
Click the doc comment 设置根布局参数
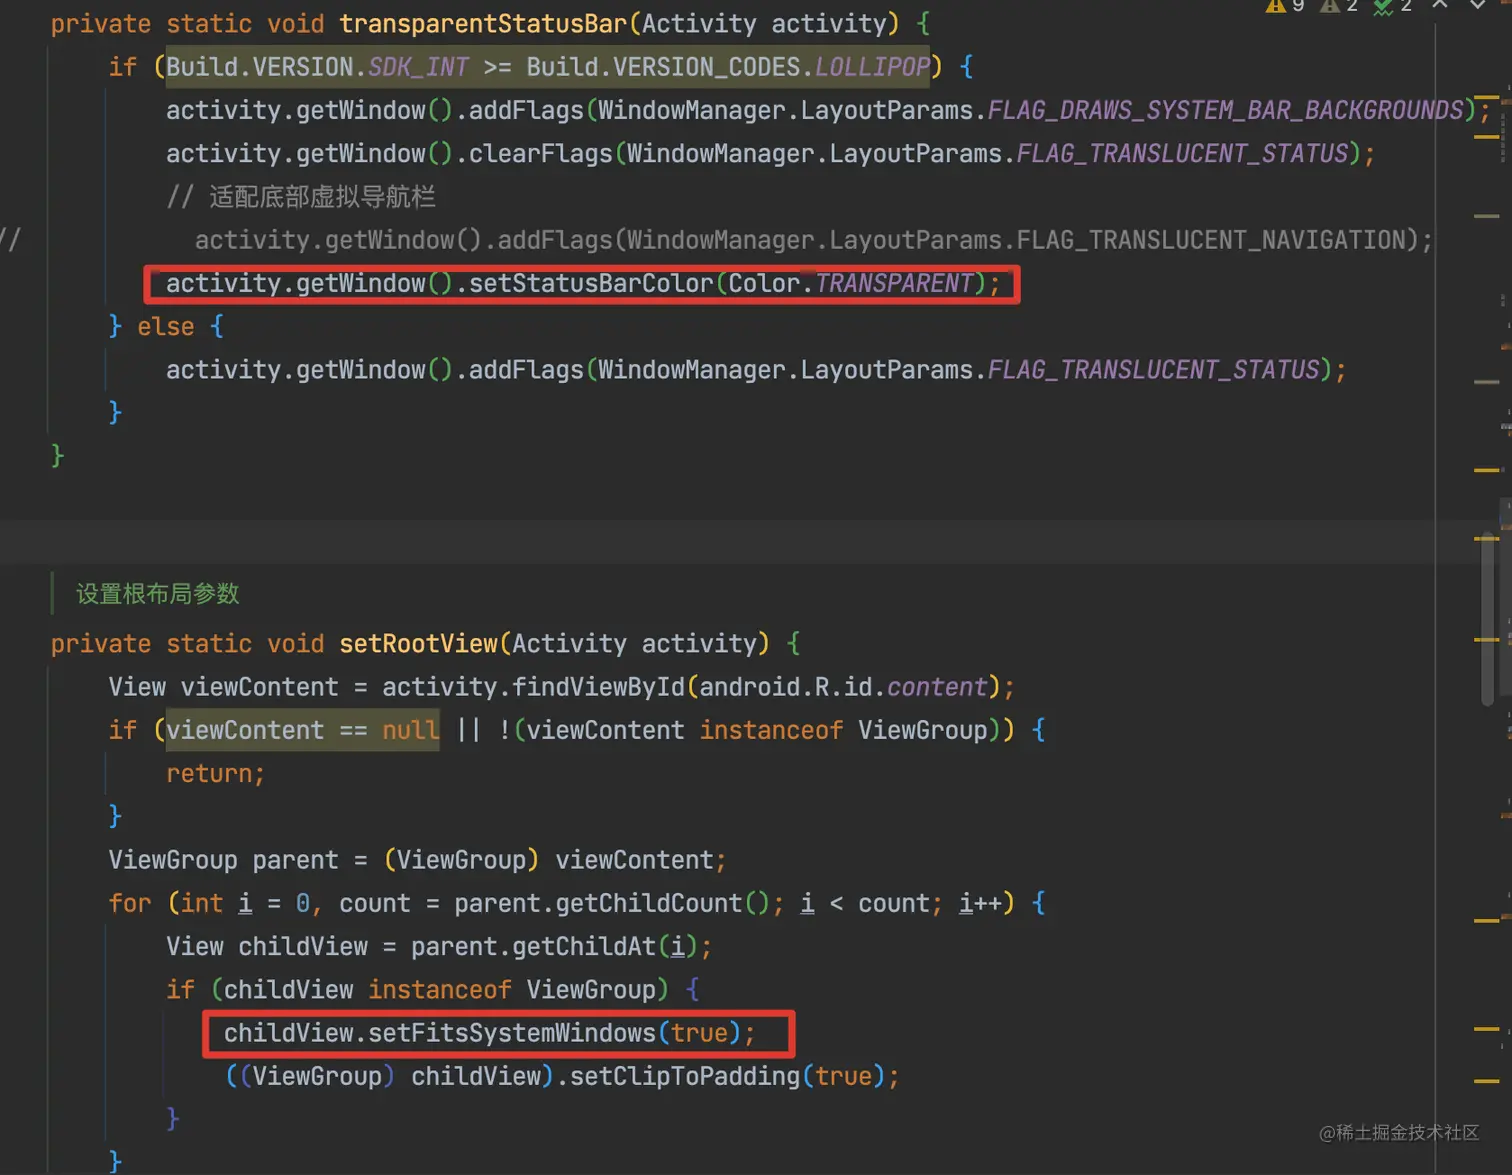[158, 594]
